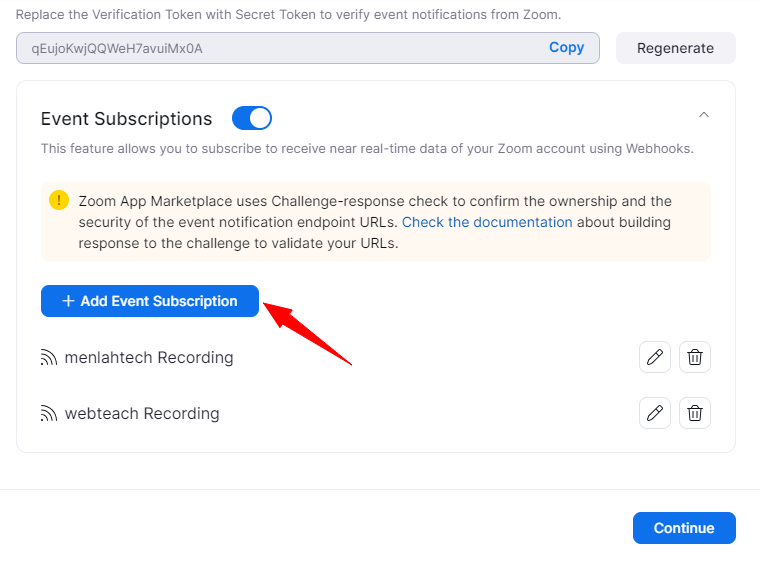Click the Continue button

pyautogui.click(x=684, y=528)
